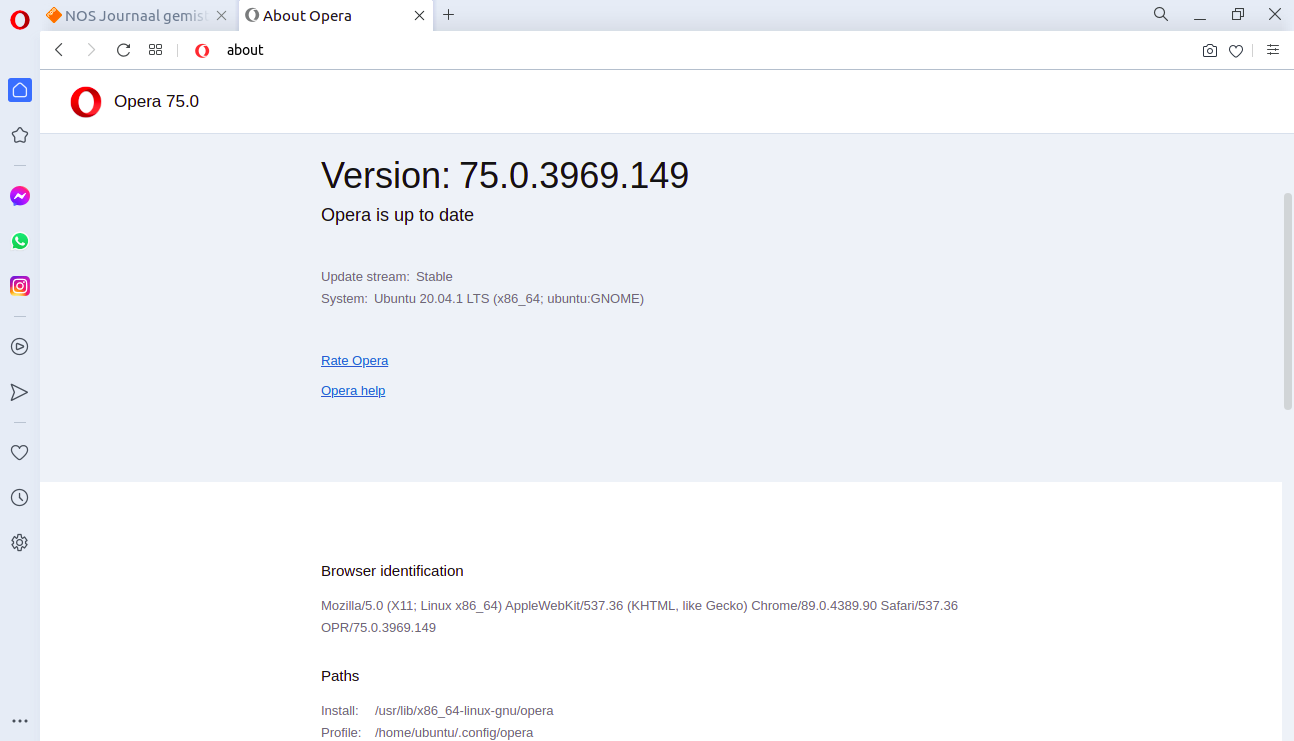This screenshot has width=1294, height=741.
Task: Open Easy Setup panel
Action: tap(1273, 50)
